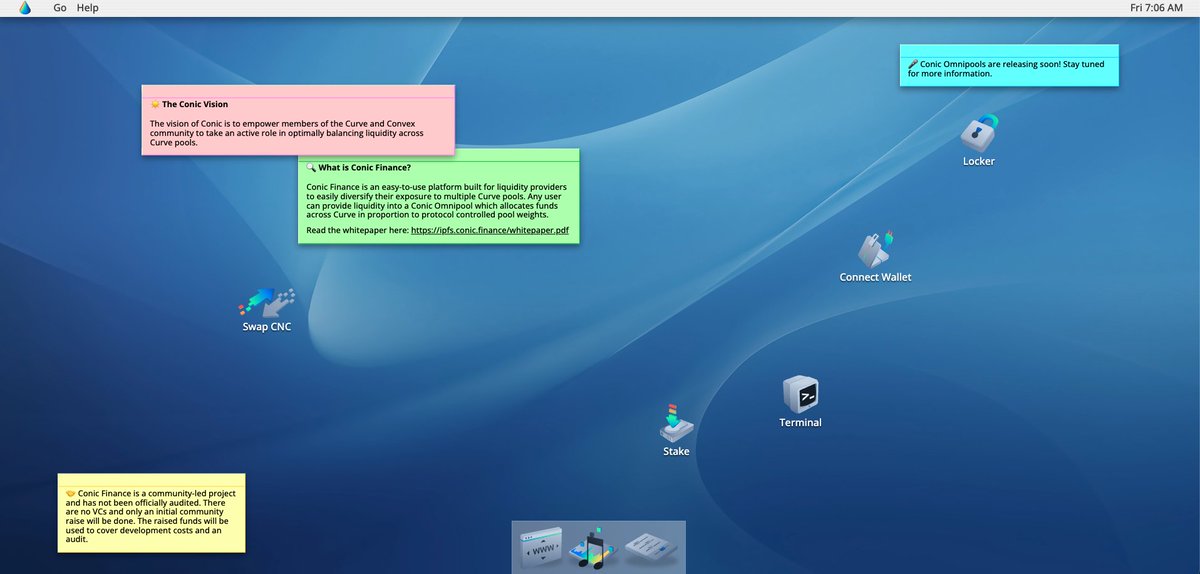Image resolution: width=1200 pixels, height=574 pixels.
Task: Open the Terminal desktop icon
Action: pyautogui.click(x=801, y=394)
